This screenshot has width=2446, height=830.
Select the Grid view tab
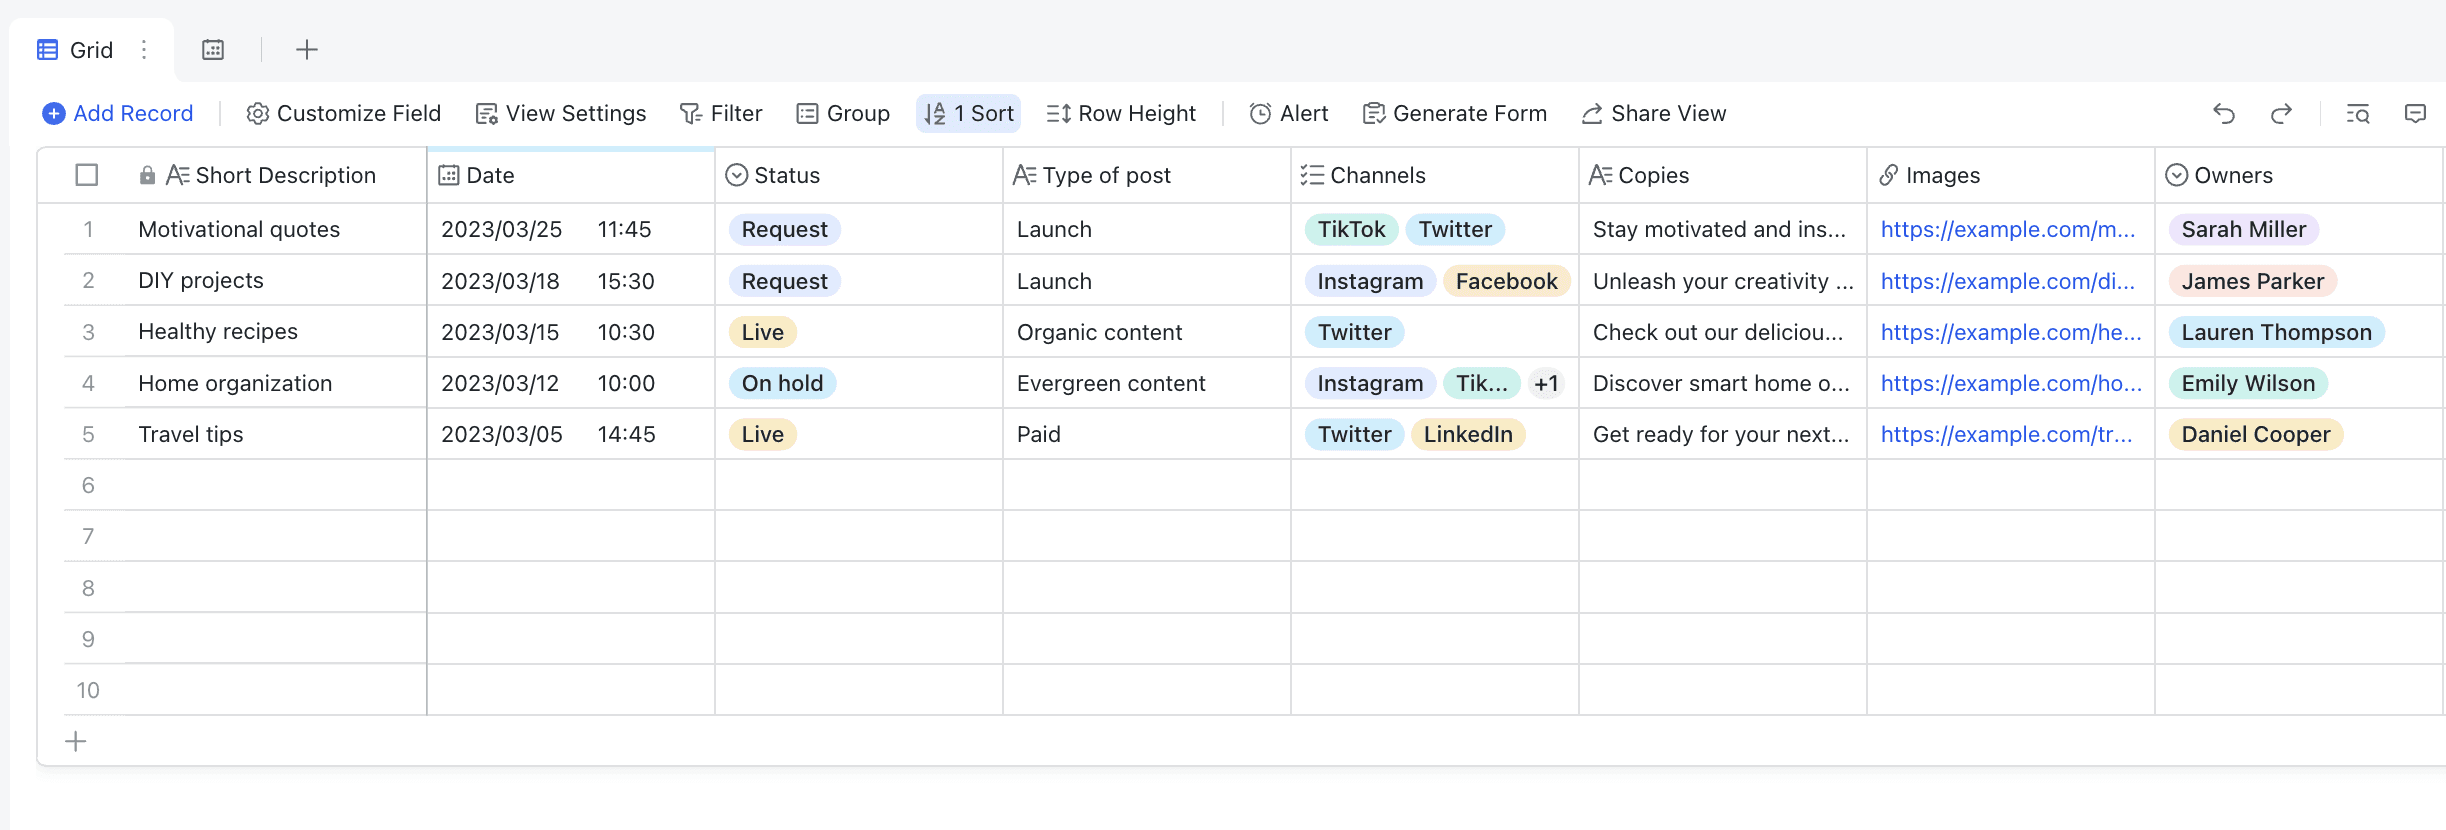click(x=76, y=50)
